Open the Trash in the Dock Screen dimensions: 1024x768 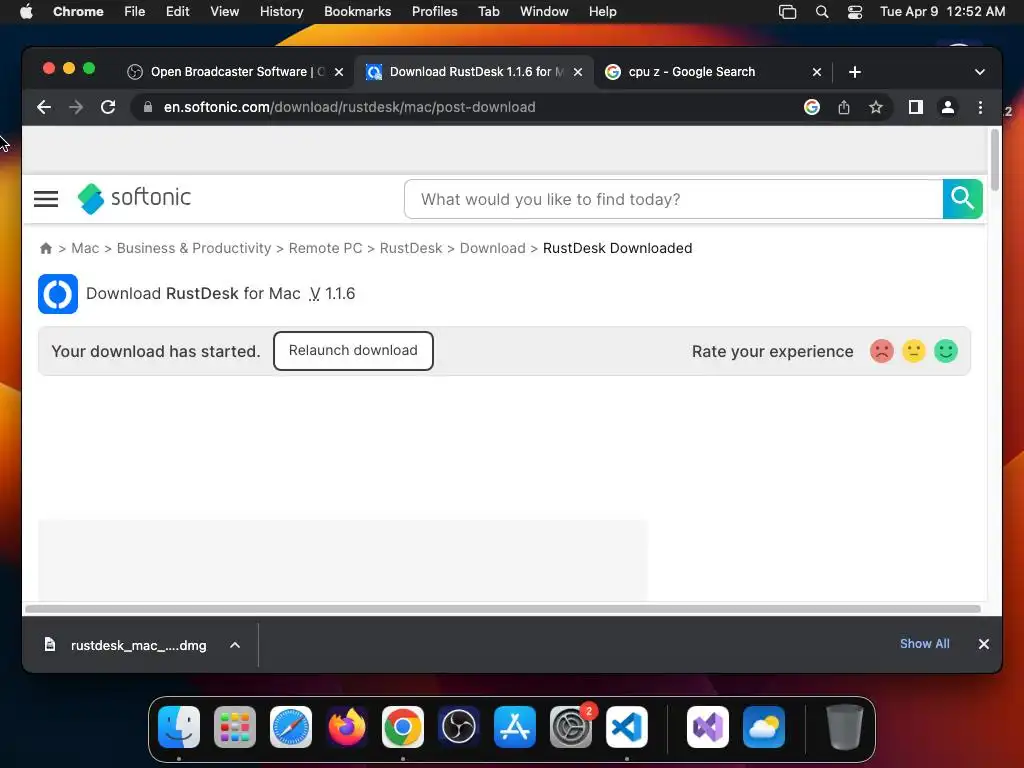845,727
